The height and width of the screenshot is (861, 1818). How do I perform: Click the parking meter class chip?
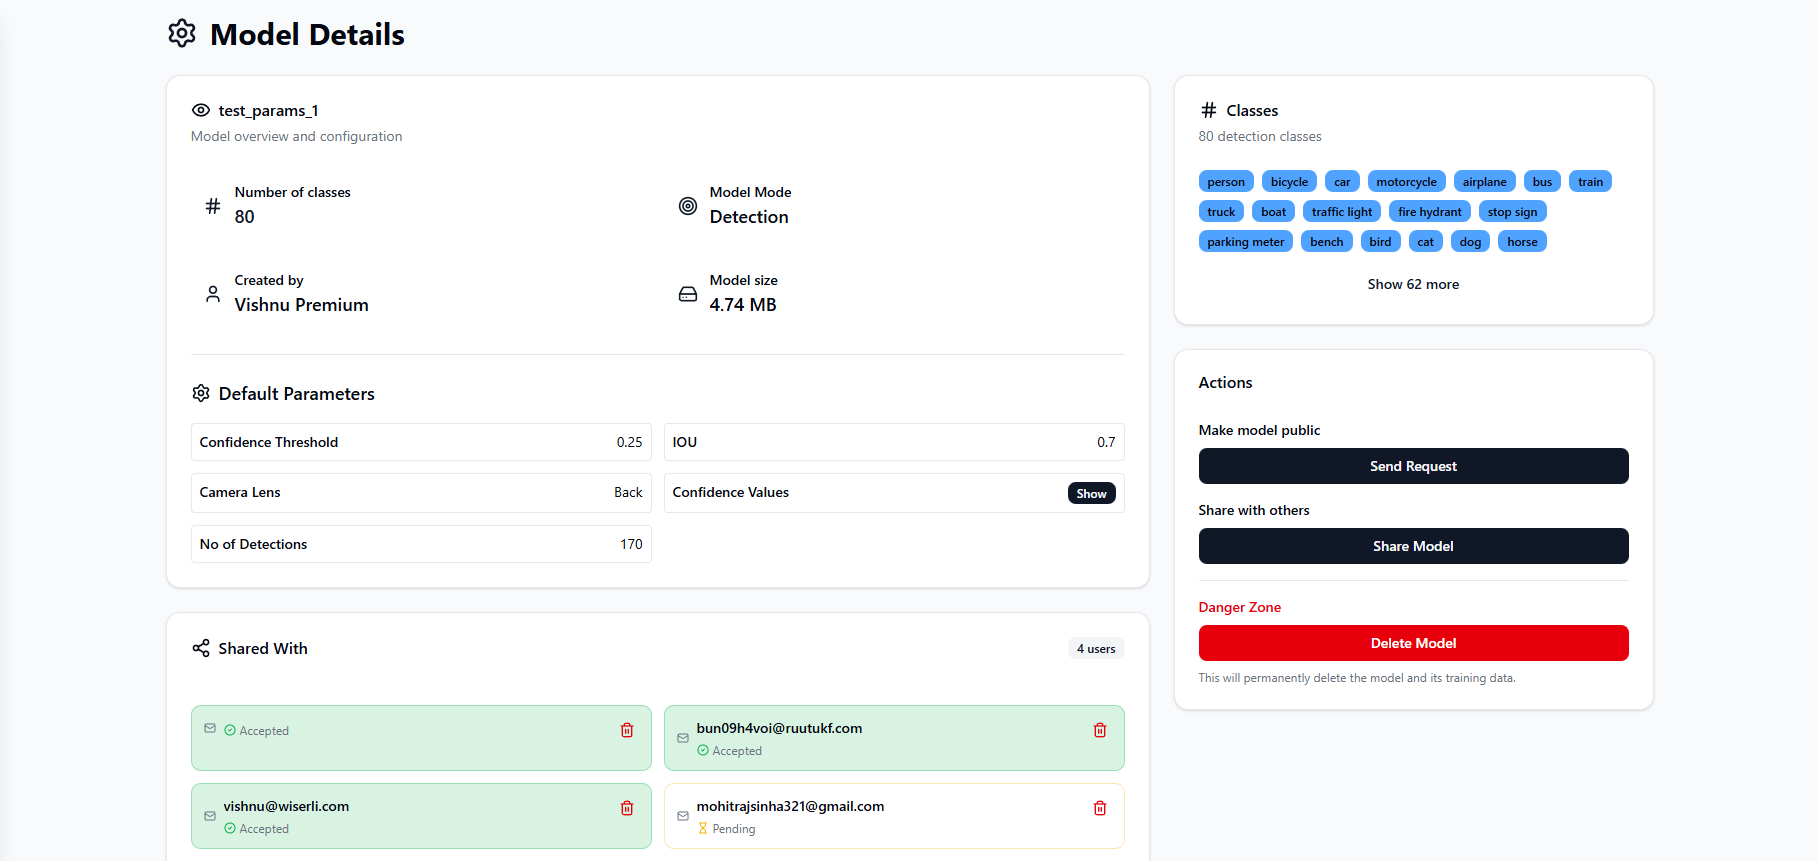point(1246,241)
